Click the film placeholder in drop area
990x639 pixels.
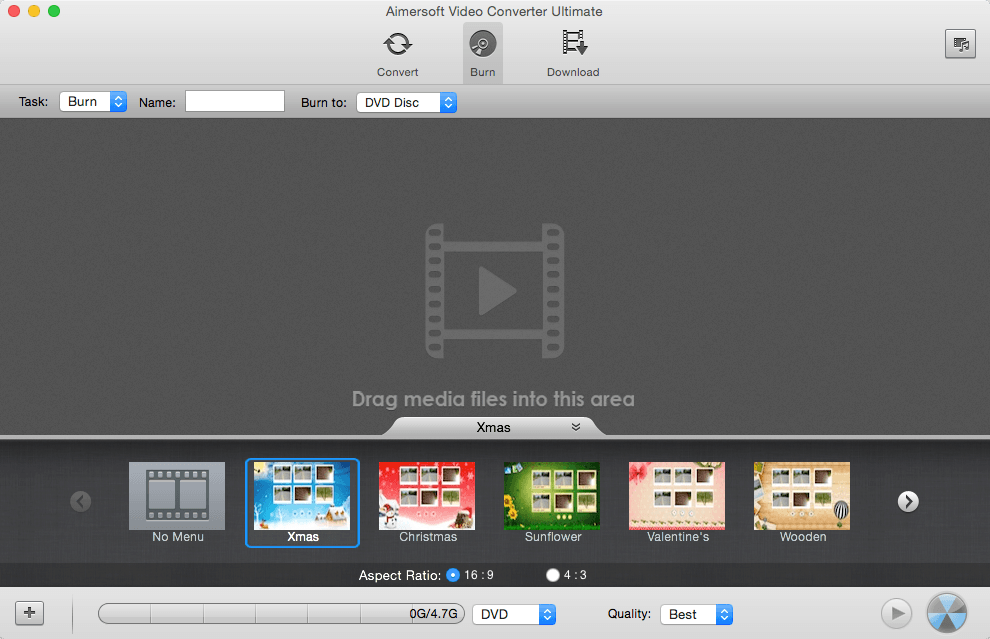coord(494,290)
